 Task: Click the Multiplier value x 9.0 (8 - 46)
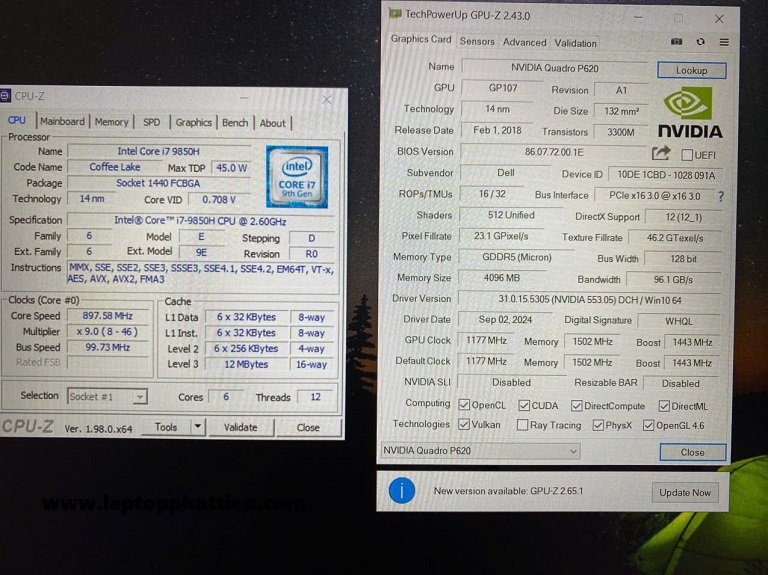click(x=107, y=332)
